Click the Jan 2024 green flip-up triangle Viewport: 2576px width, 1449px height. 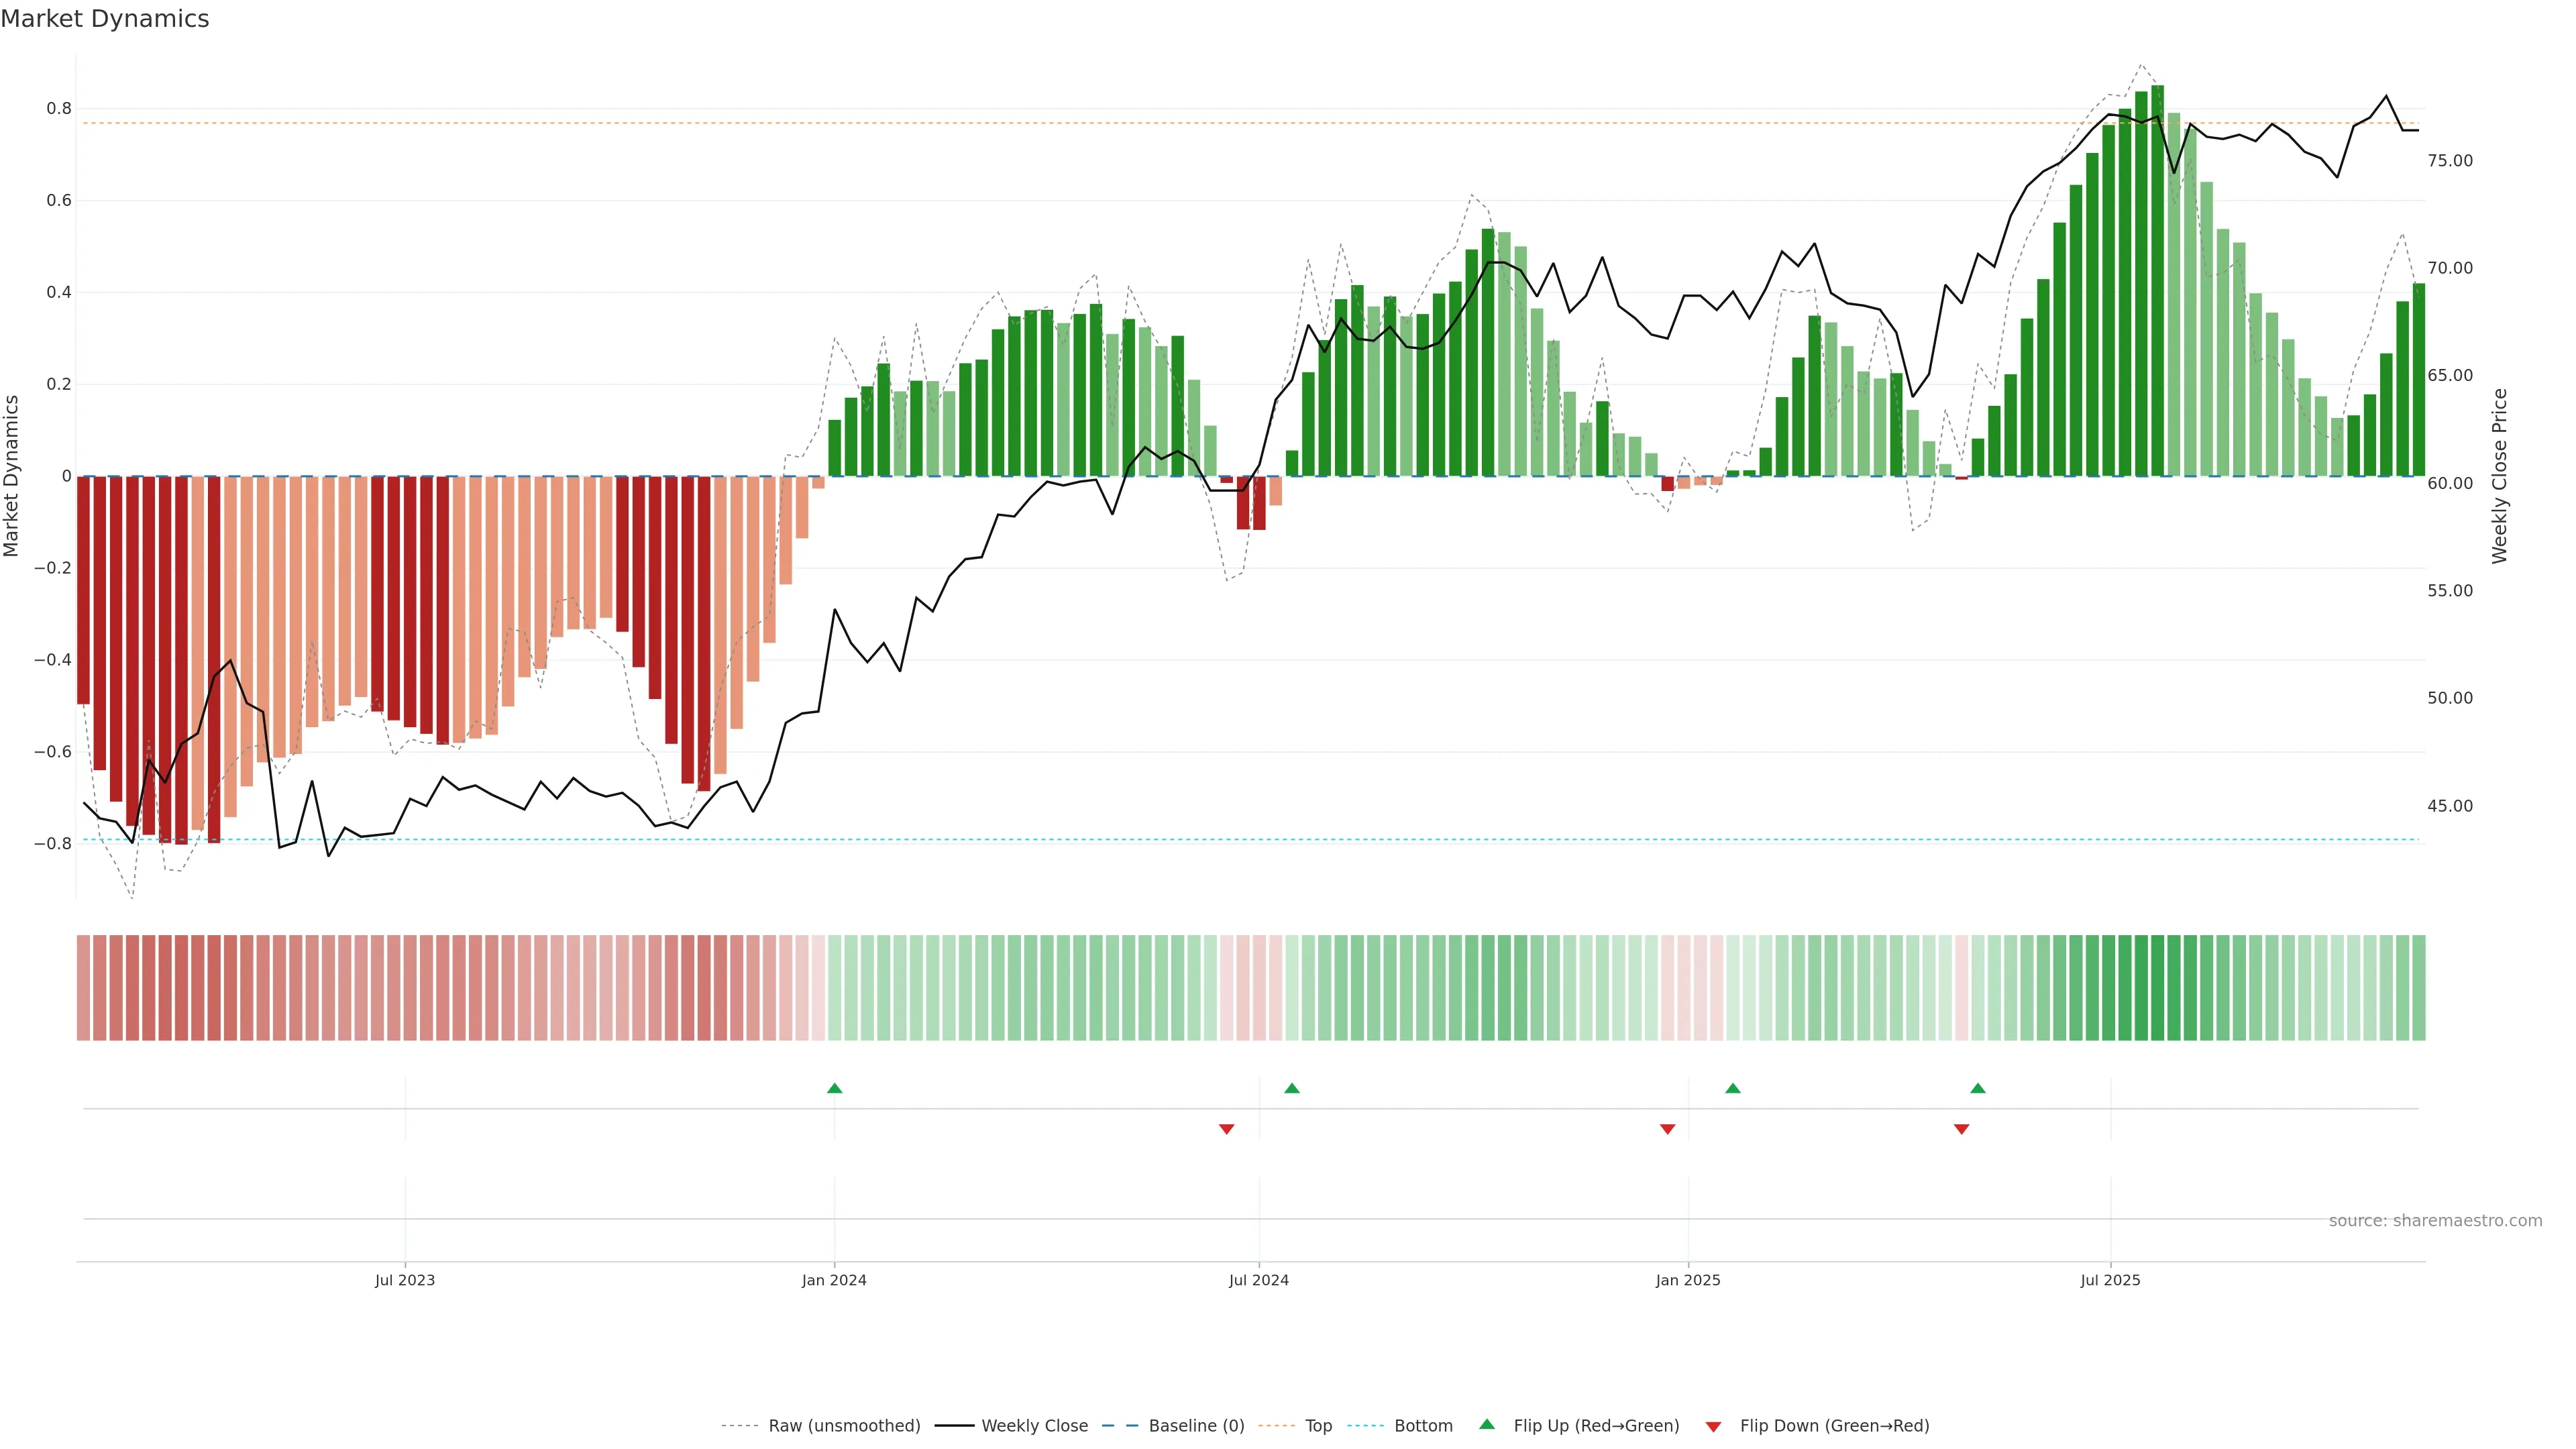coord(834,1088)
